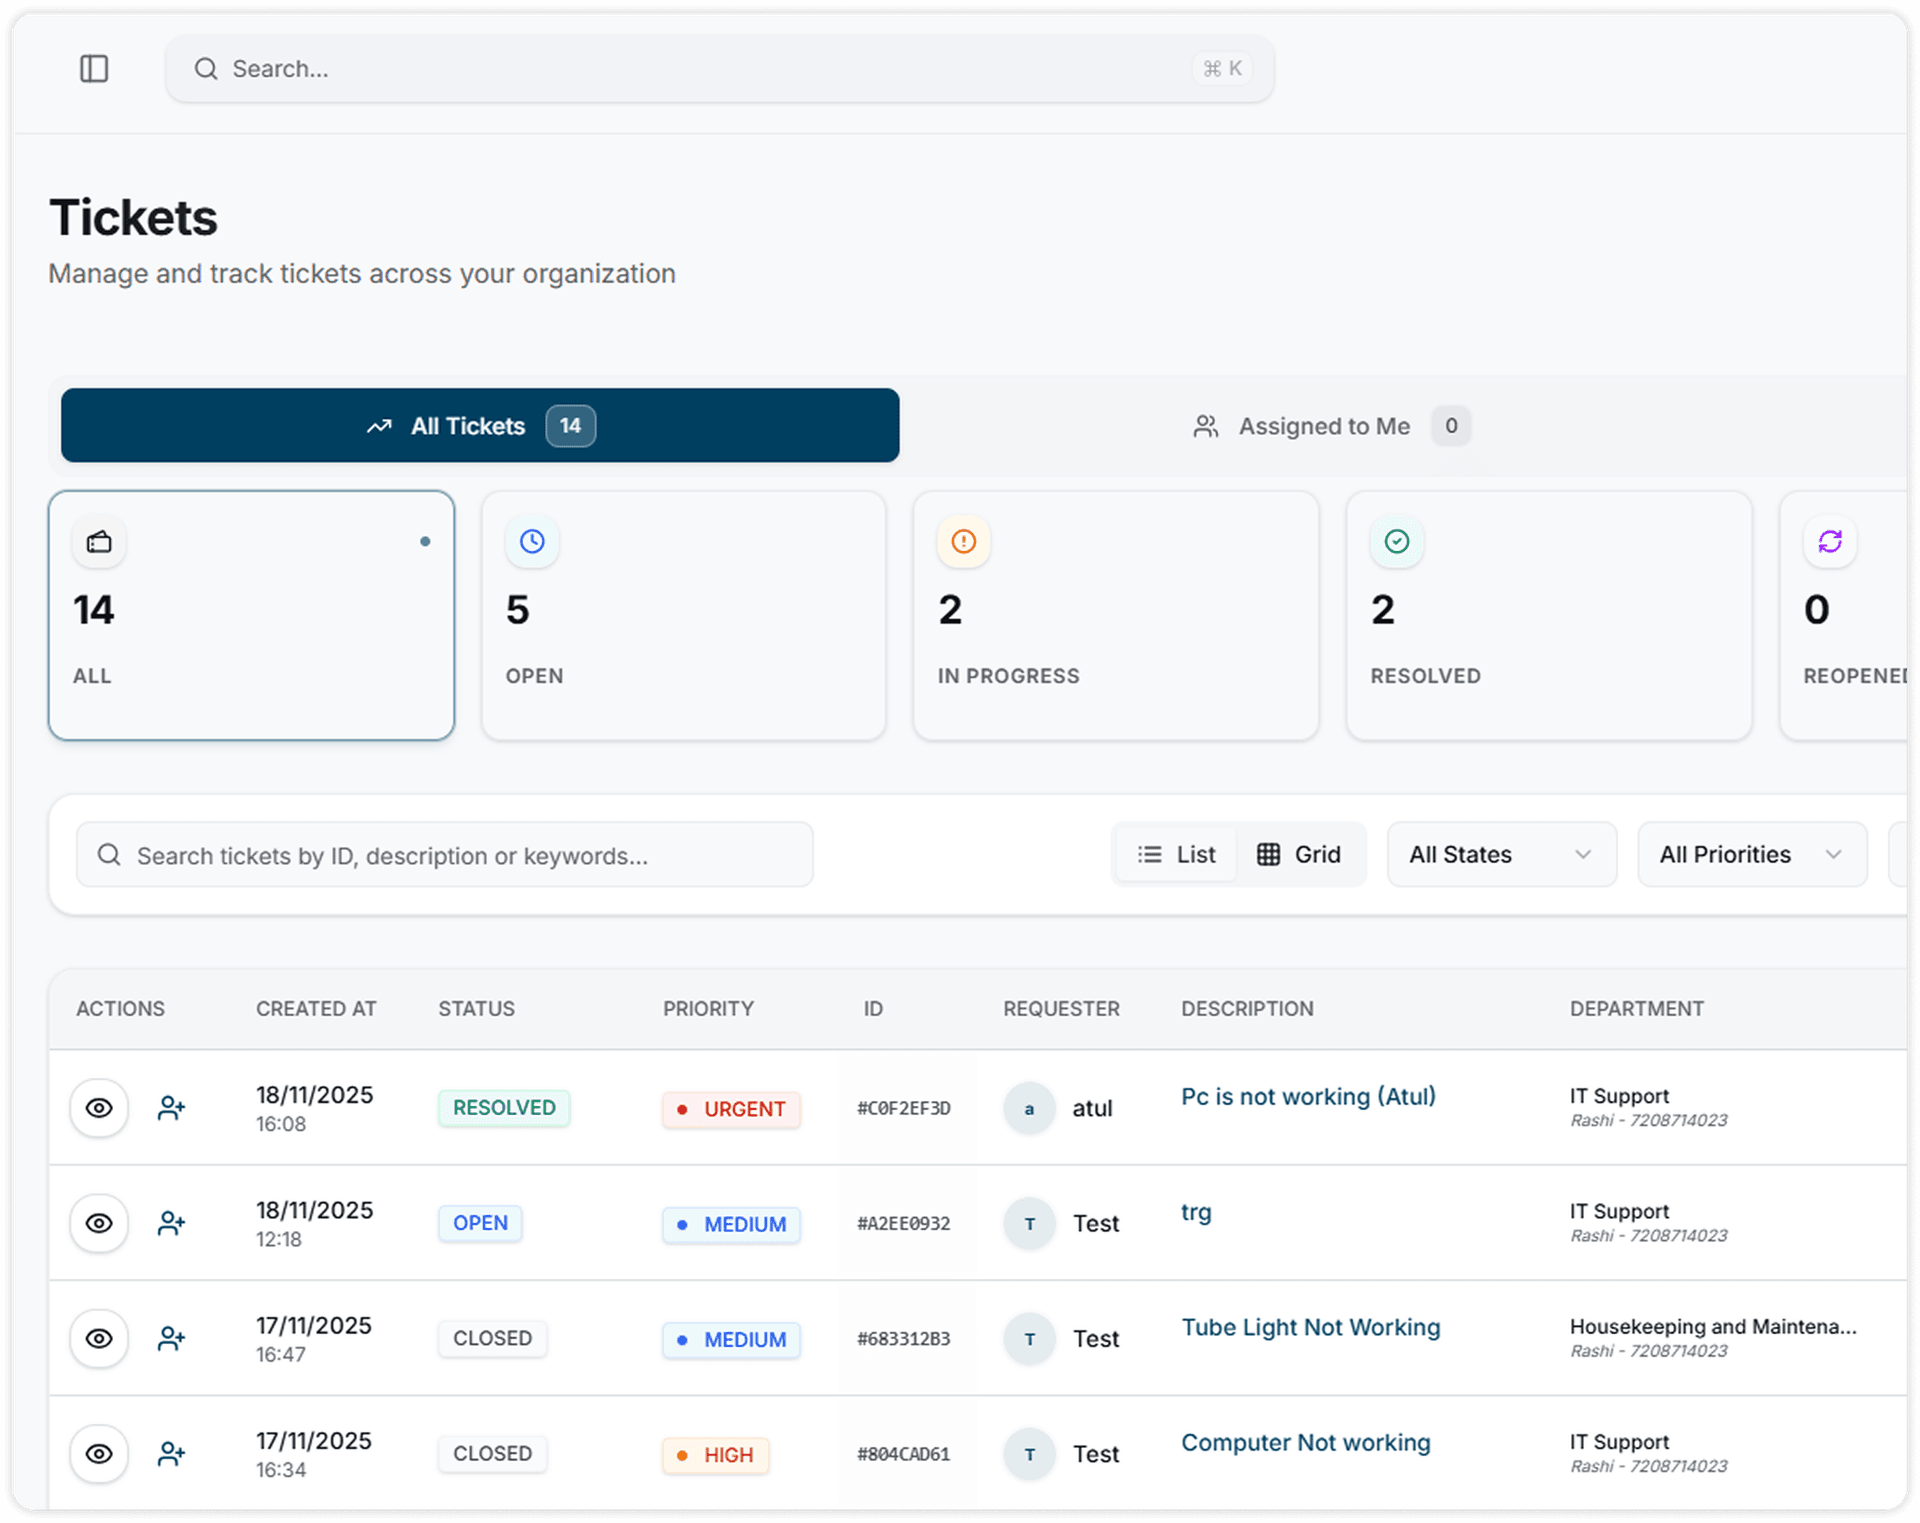Screen dimensions: 1920x1523
Task: Click the URGENT priority badge
Action: point(731,1109)
